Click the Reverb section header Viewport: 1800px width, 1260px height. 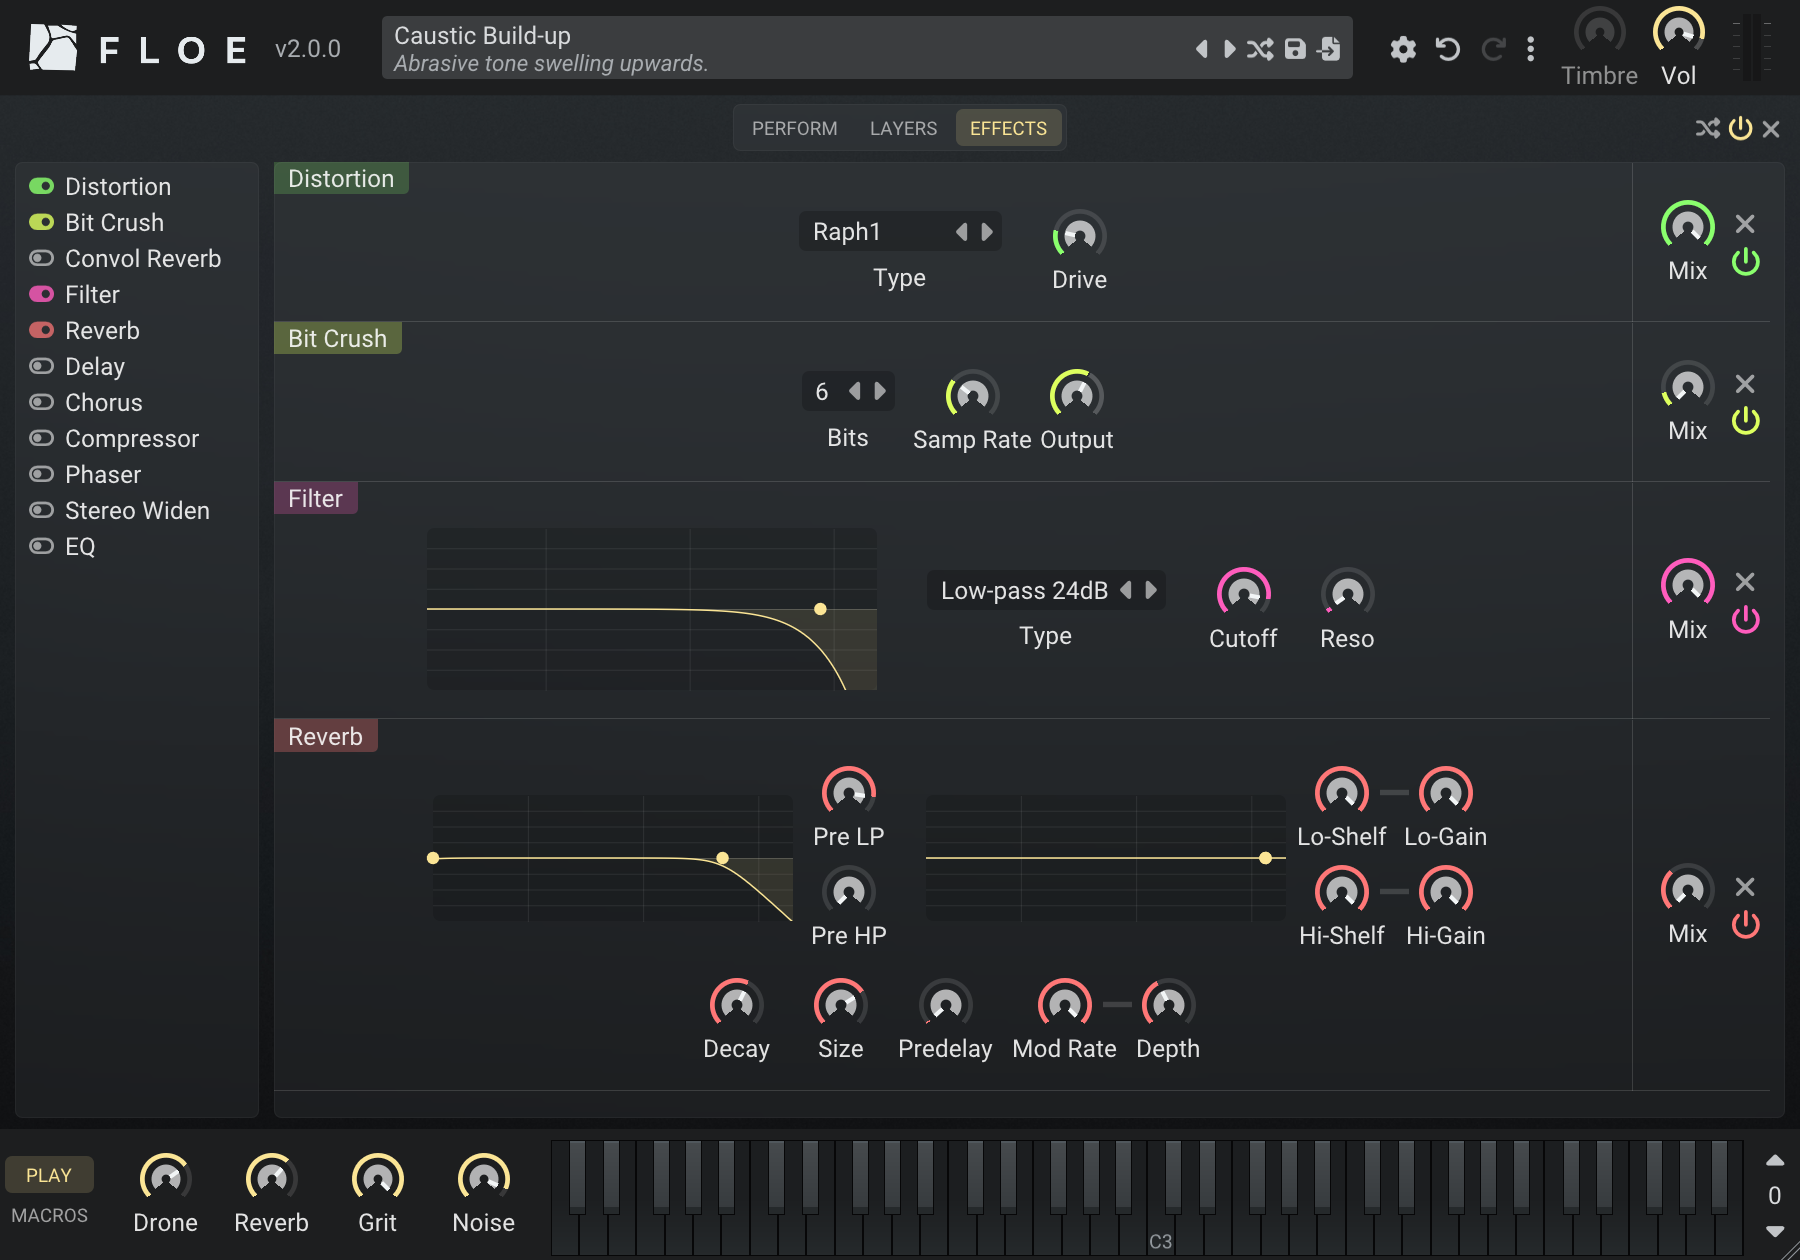pos(325,736)
